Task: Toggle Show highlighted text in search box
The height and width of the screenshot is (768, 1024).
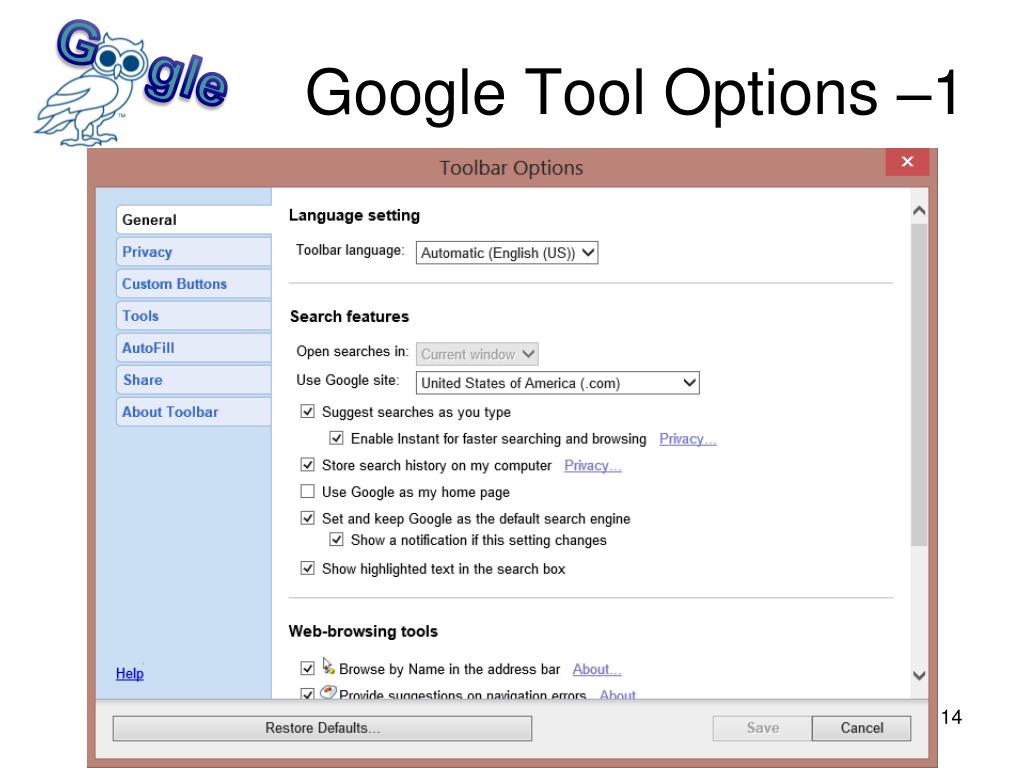Action: click(308, 568)
